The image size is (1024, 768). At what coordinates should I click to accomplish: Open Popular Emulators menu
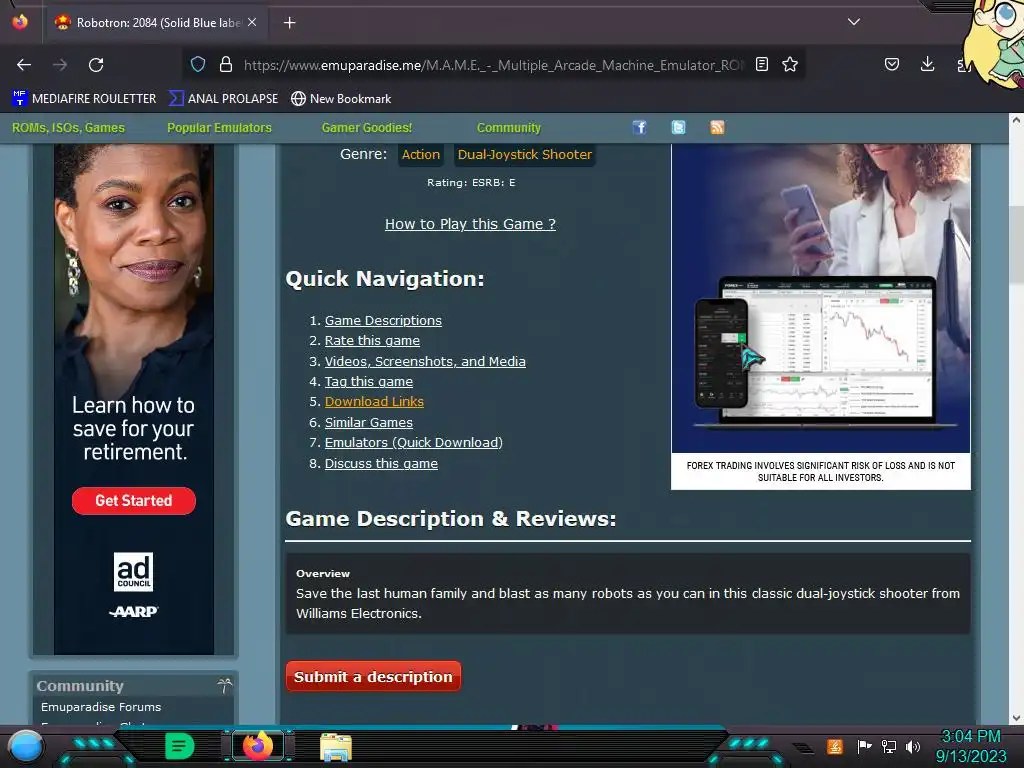(x=219, y=128)
